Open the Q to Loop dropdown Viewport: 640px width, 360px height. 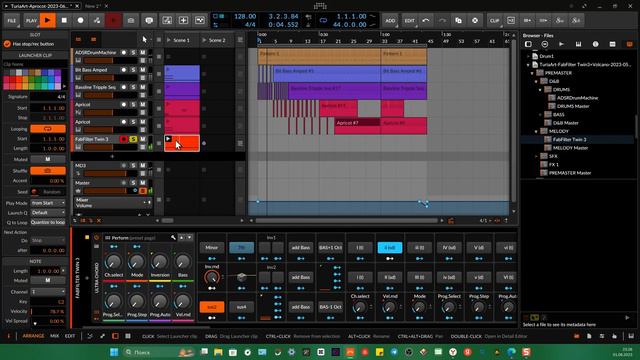[48, 222]
